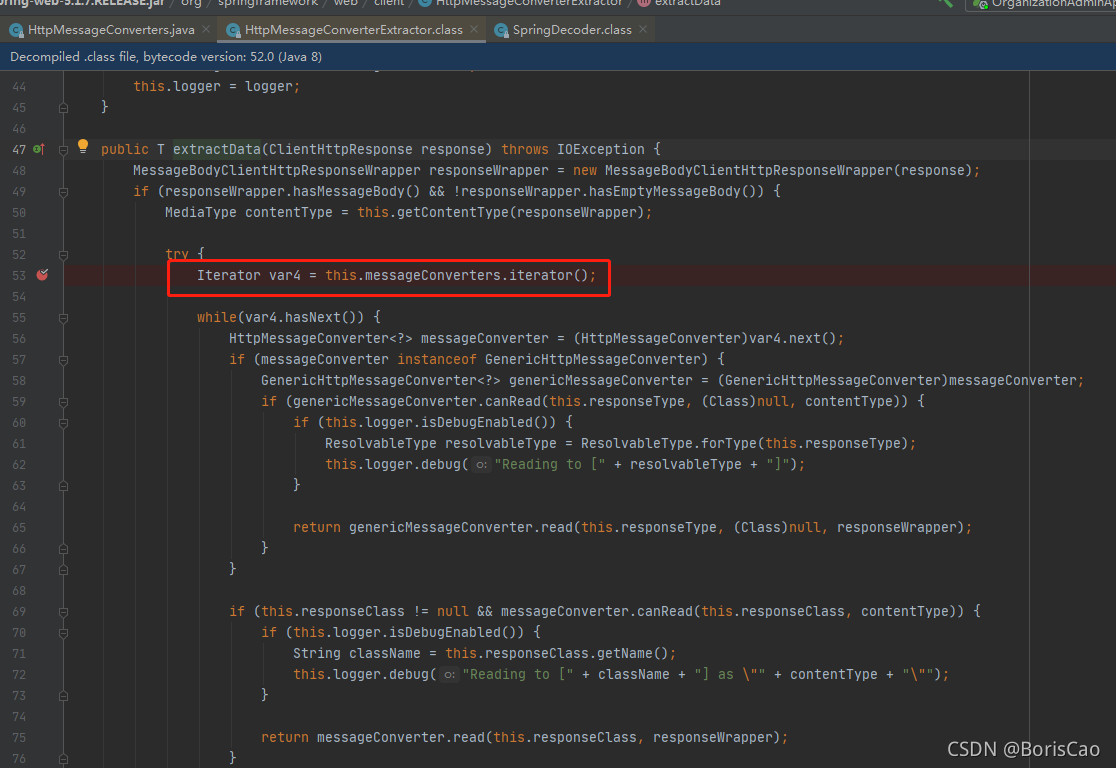Switch to the SpringDecoder.class tab
This screenshot has height=768, width=1116.
565,30
